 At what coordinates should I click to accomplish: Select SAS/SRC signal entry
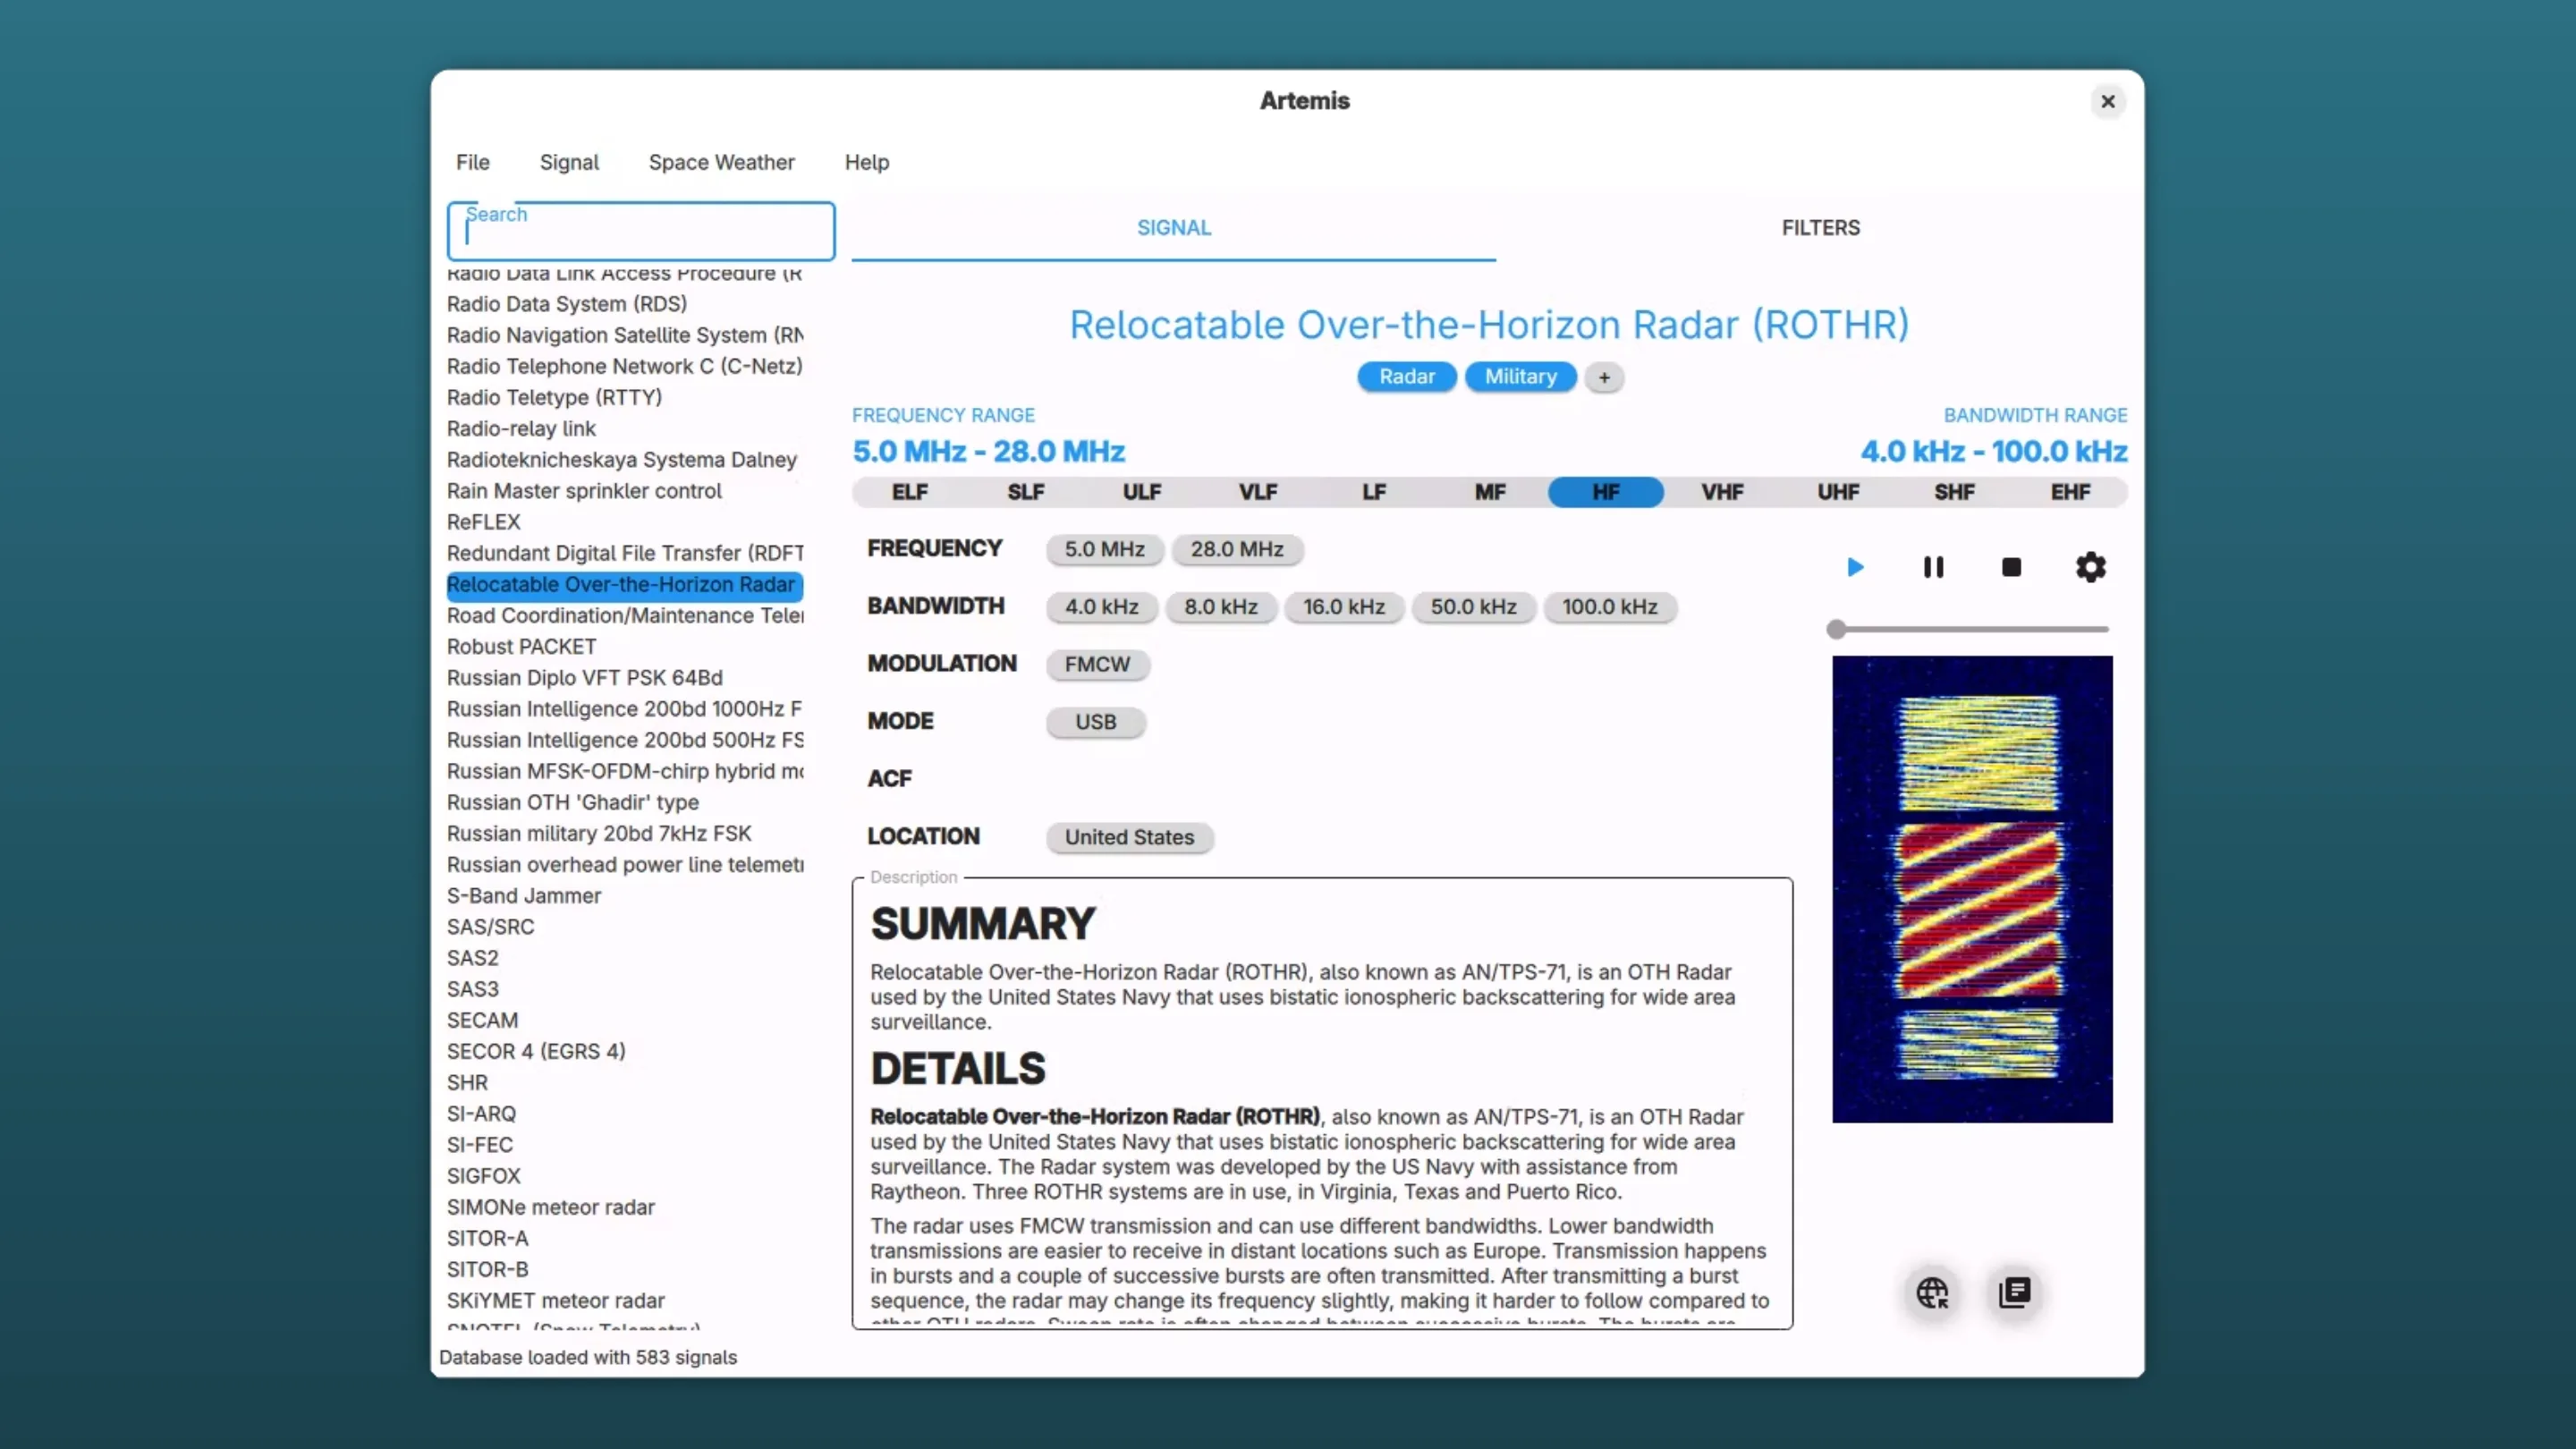pyautogui.click(x=625, y=926)
